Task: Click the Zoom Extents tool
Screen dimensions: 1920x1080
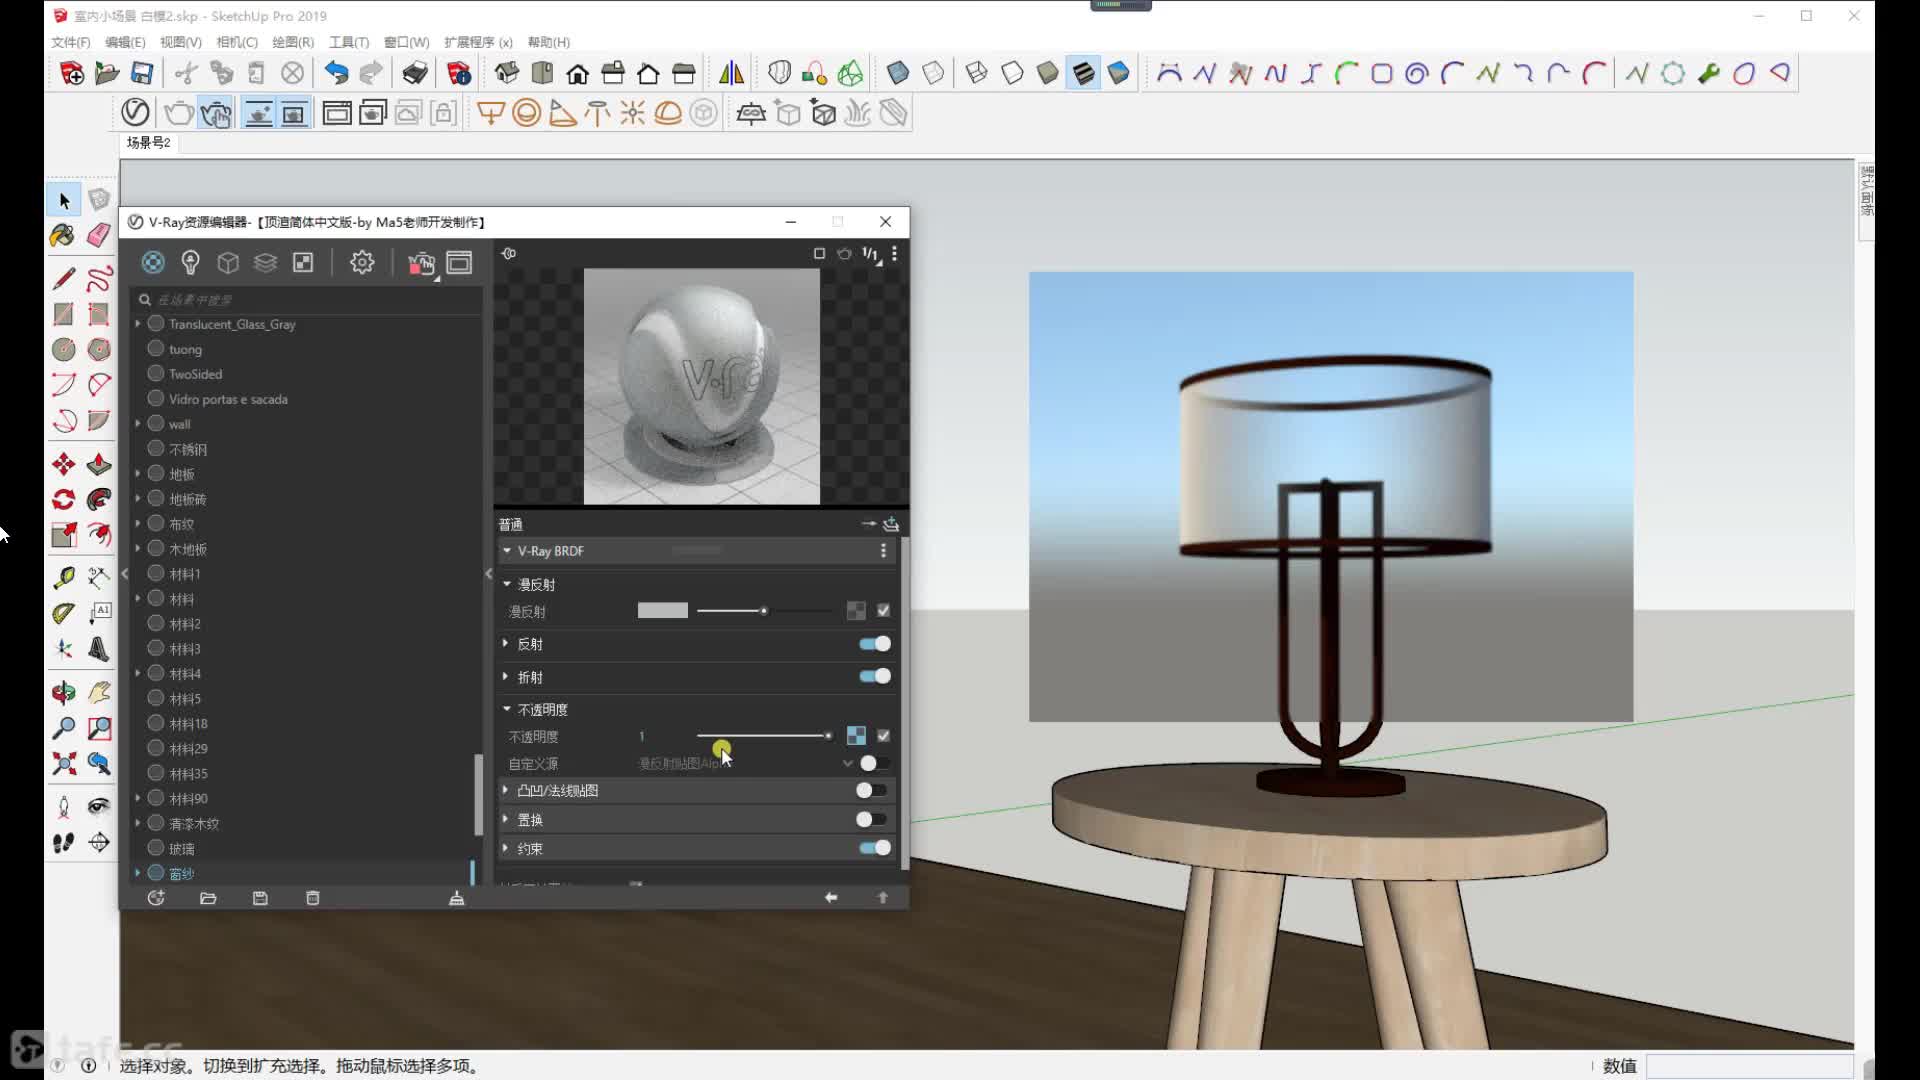Action: (64, 764)
